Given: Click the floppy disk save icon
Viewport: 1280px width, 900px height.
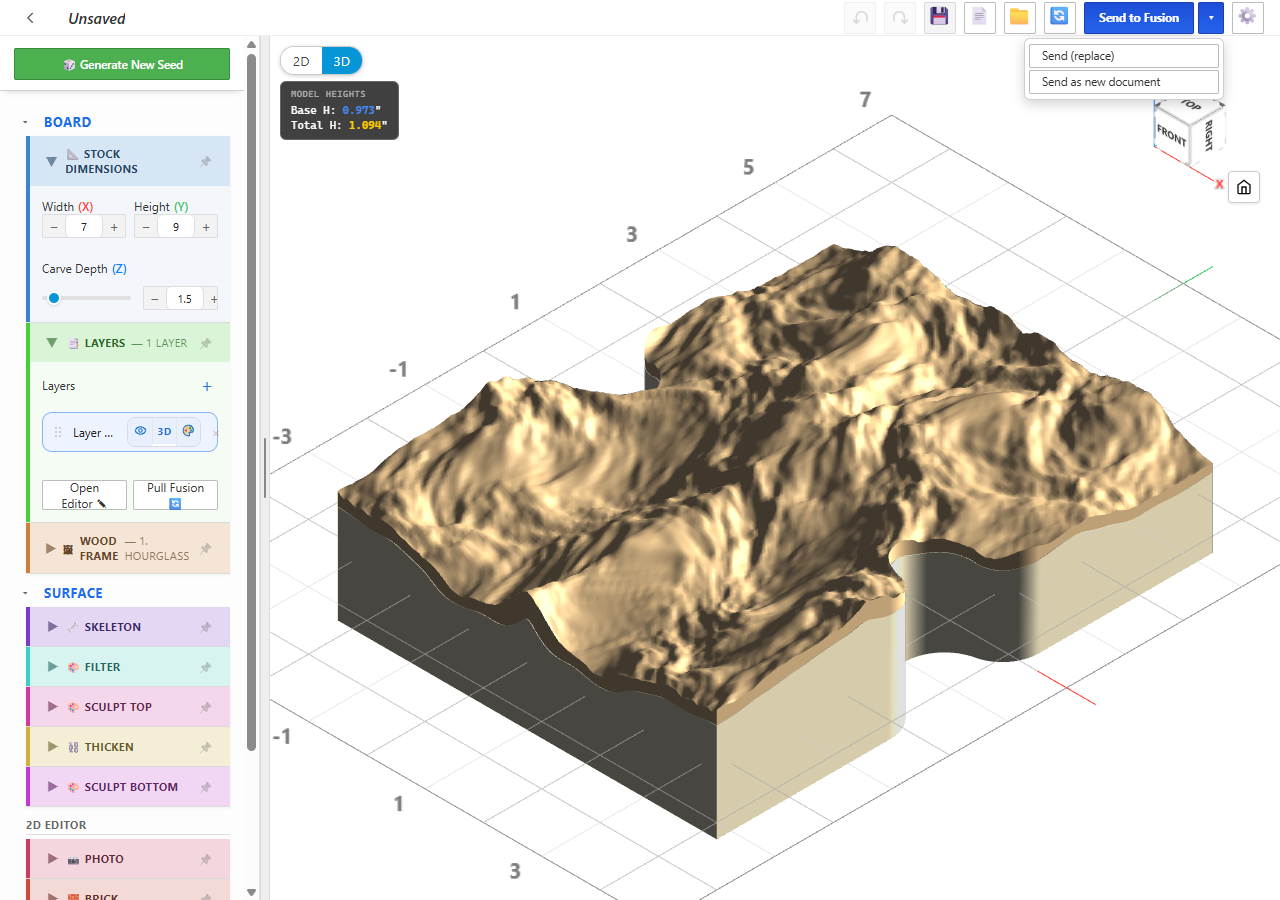Looking at the screenshot, I should [939, 17].
